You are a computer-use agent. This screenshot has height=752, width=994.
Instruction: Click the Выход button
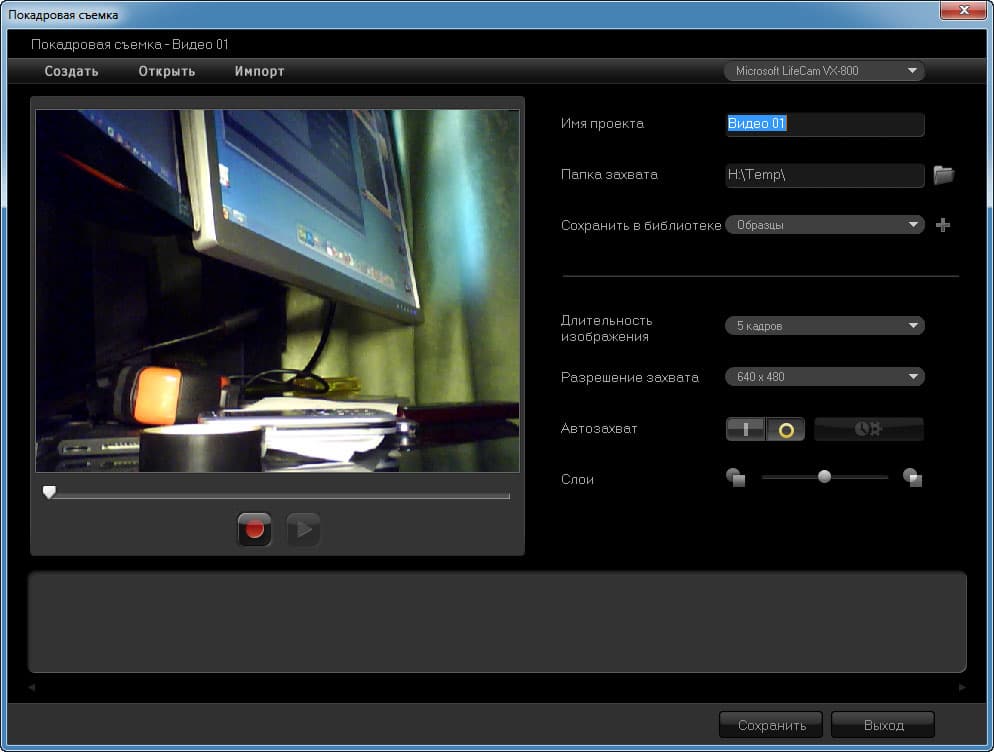coord(883,725)
